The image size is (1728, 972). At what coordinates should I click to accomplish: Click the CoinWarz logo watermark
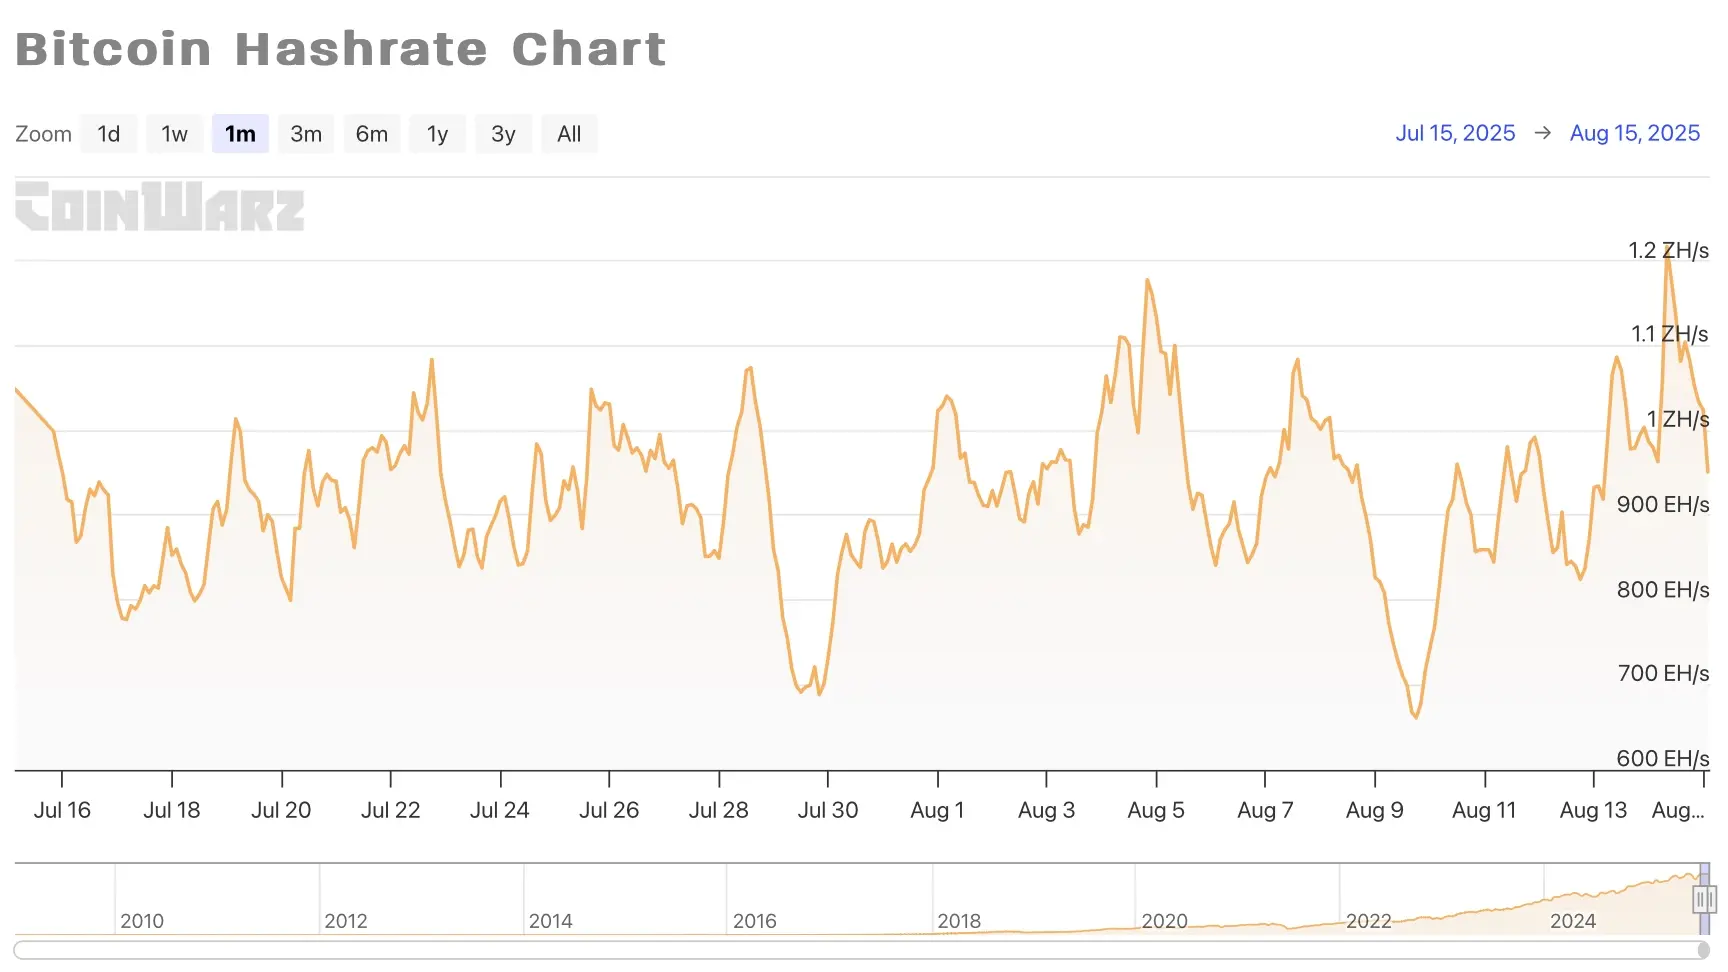pos(160,206)
